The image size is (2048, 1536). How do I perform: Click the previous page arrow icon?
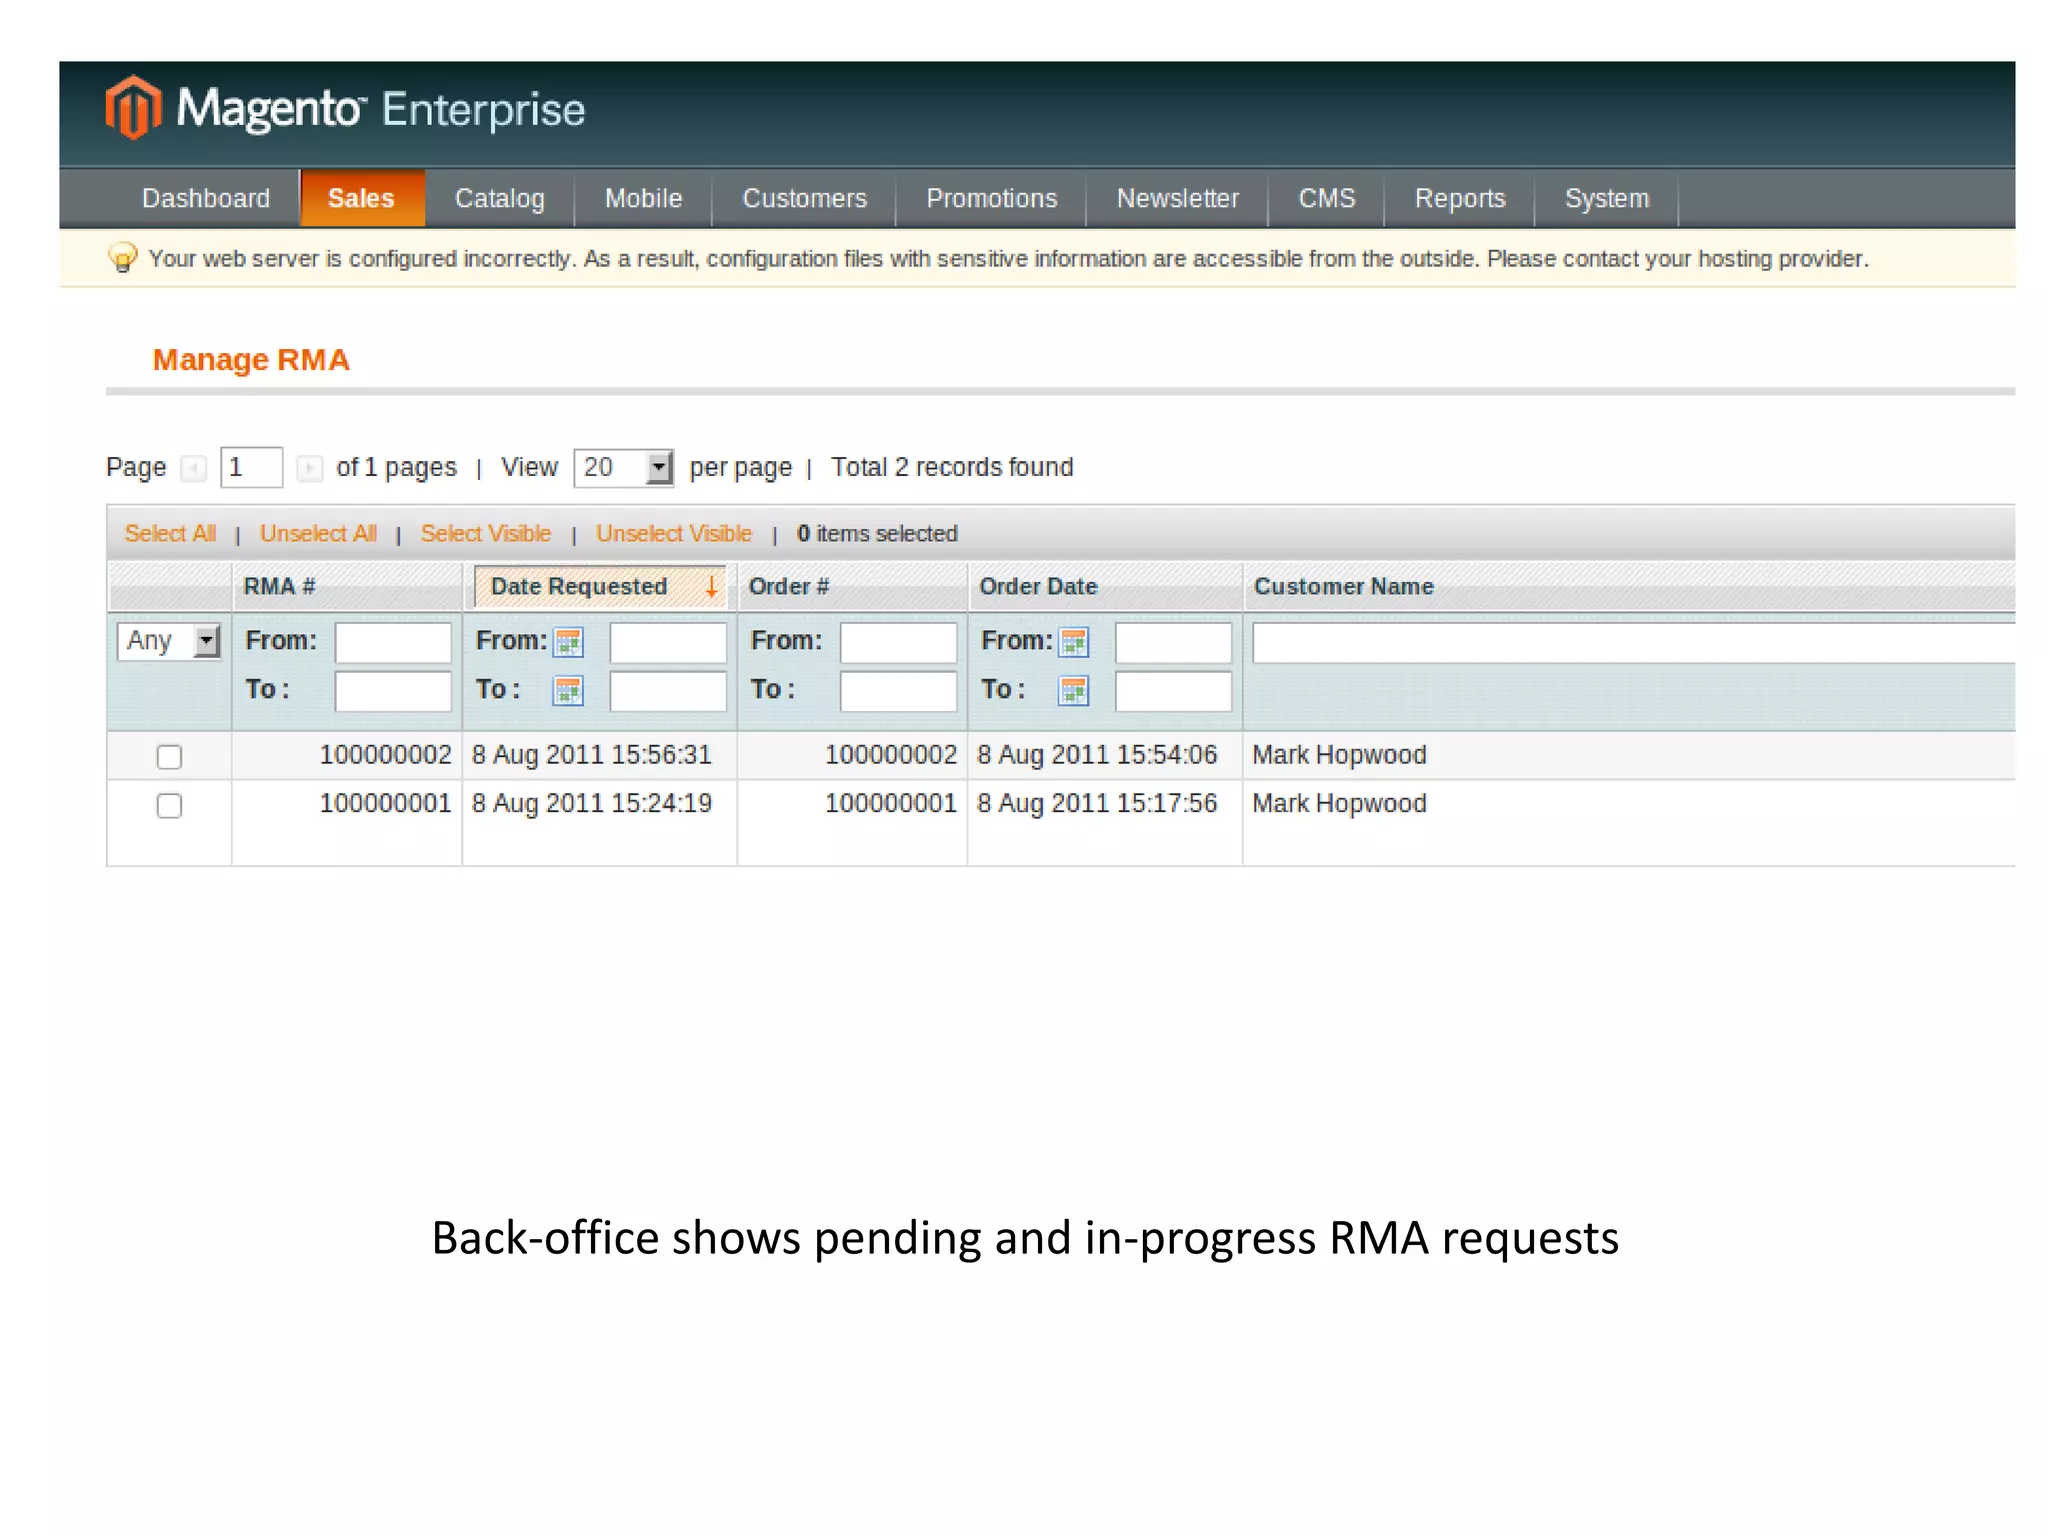193,468
